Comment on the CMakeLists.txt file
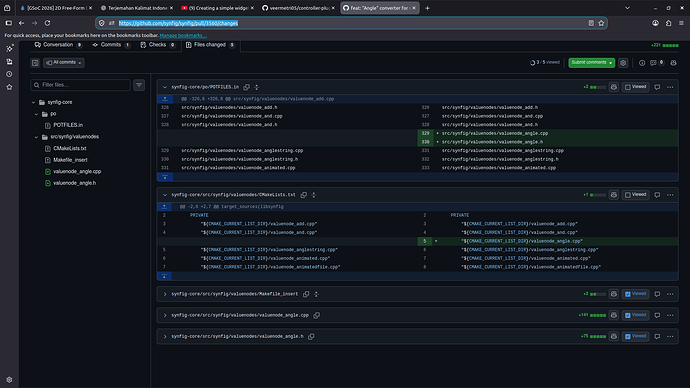Viewport: 690px width, 388px height. [657, 195]
